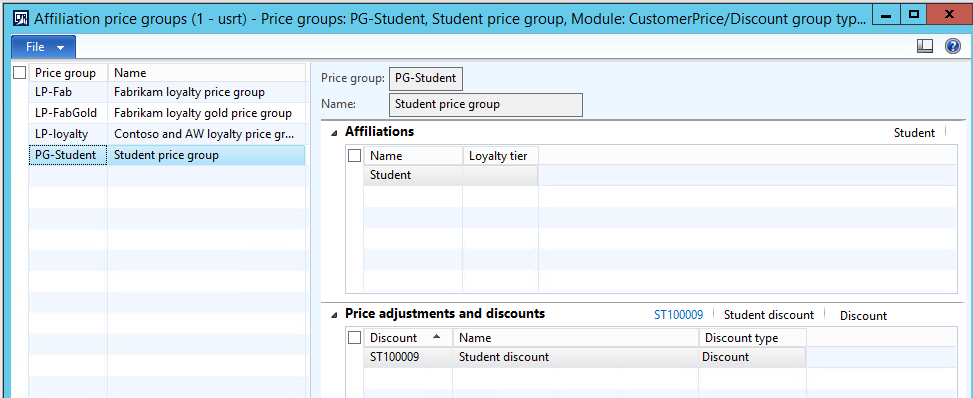Screen dimensions: 973x398
Task: Click the Student summary text in the Affiliations header
Action: (914, 133)
